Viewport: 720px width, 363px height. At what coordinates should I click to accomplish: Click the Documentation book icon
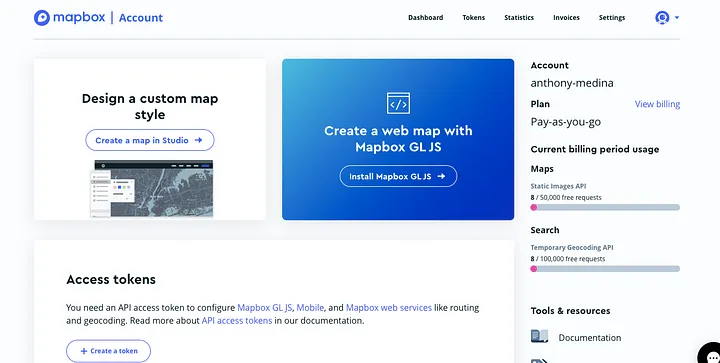[540, 336]
